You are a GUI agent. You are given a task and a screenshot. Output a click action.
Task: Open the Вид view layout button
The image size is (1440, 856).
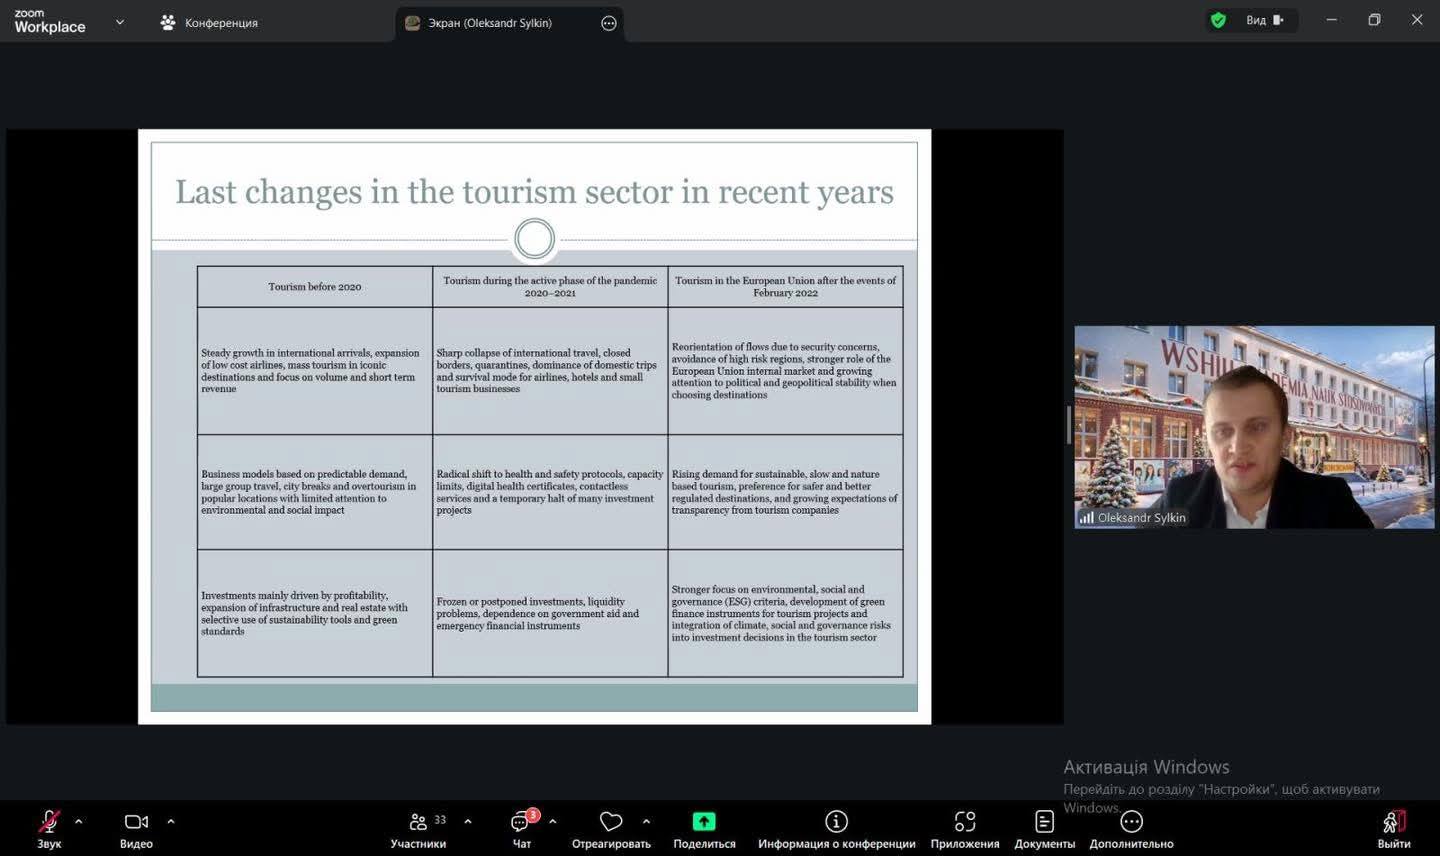tap(1264, 20)
